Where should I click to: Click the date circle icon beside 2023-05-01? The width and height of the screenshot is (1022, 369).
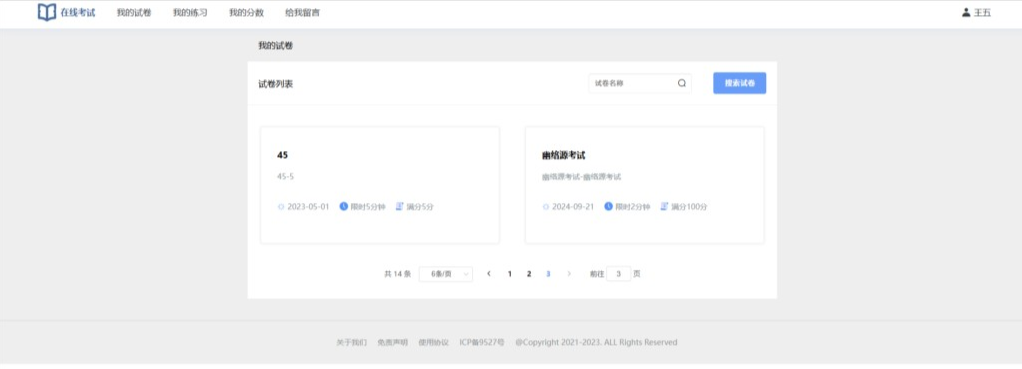[281, 207]
